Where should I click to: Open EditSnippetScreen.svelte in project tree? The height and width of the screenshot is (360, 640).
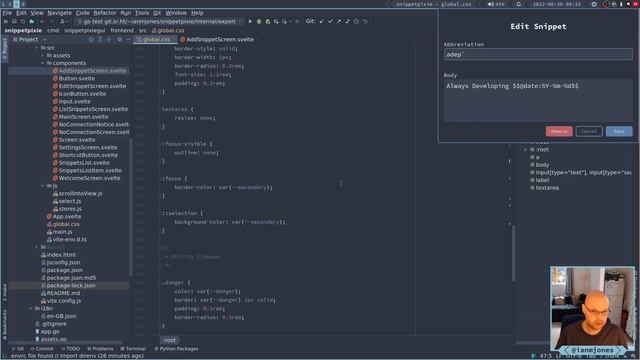point(89,86)
